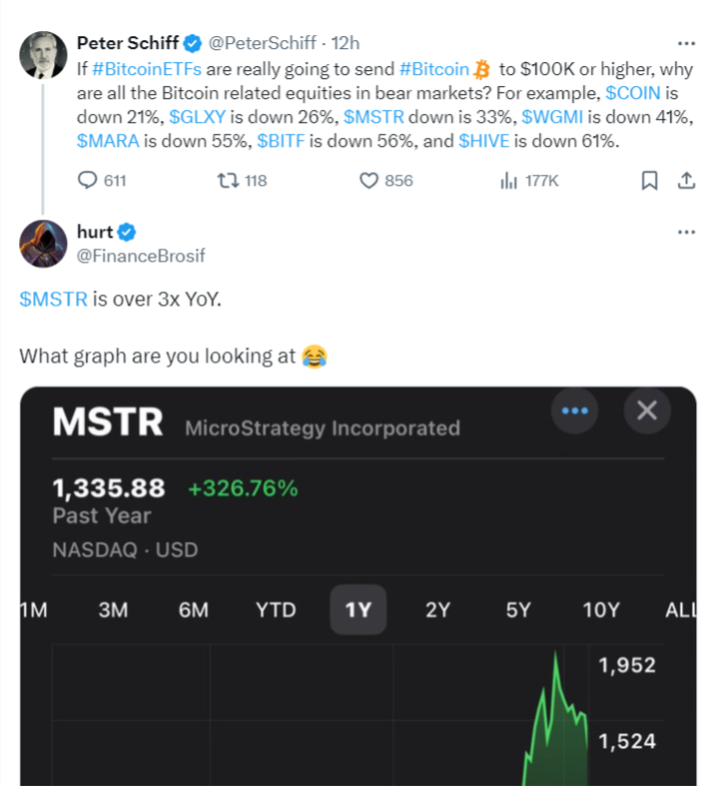Open replies on Peter Schiff's tweet
717x786 pixels.
102,180
